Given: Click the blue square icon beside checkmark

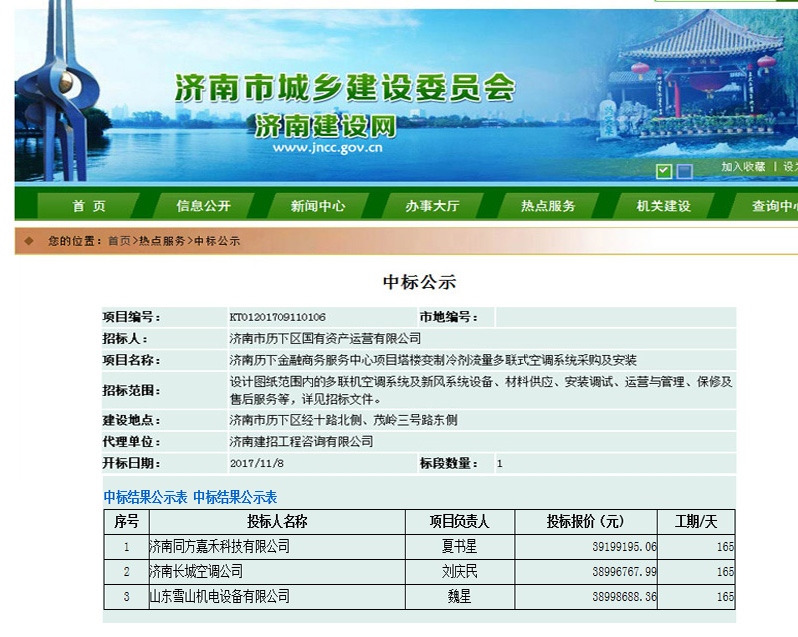Looking at the screenshot, I should point(685,171).
